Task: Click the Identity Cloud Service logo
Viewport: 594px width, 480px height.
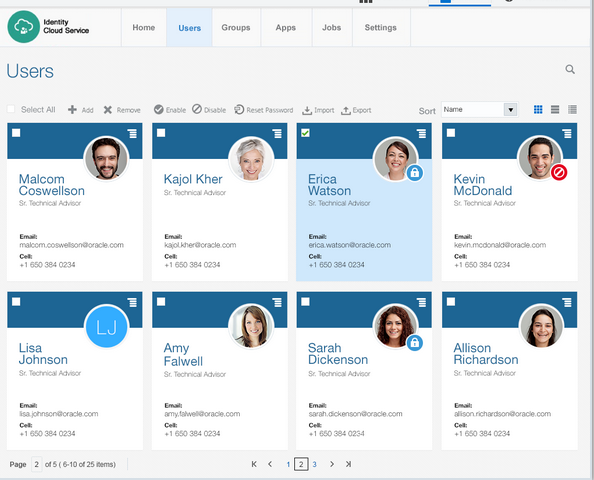Action: pyautogui.click(x=23, y=27)
